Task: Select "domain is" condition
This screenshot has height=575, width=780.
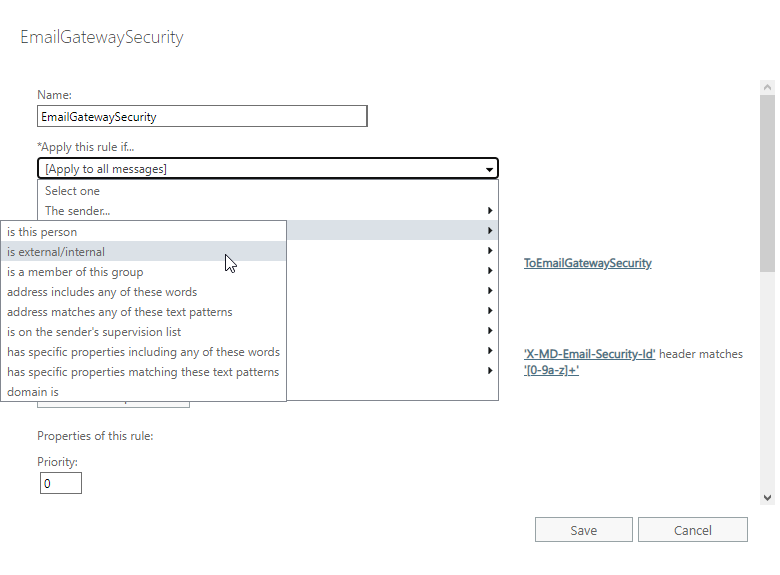Action: coord(33,392)
